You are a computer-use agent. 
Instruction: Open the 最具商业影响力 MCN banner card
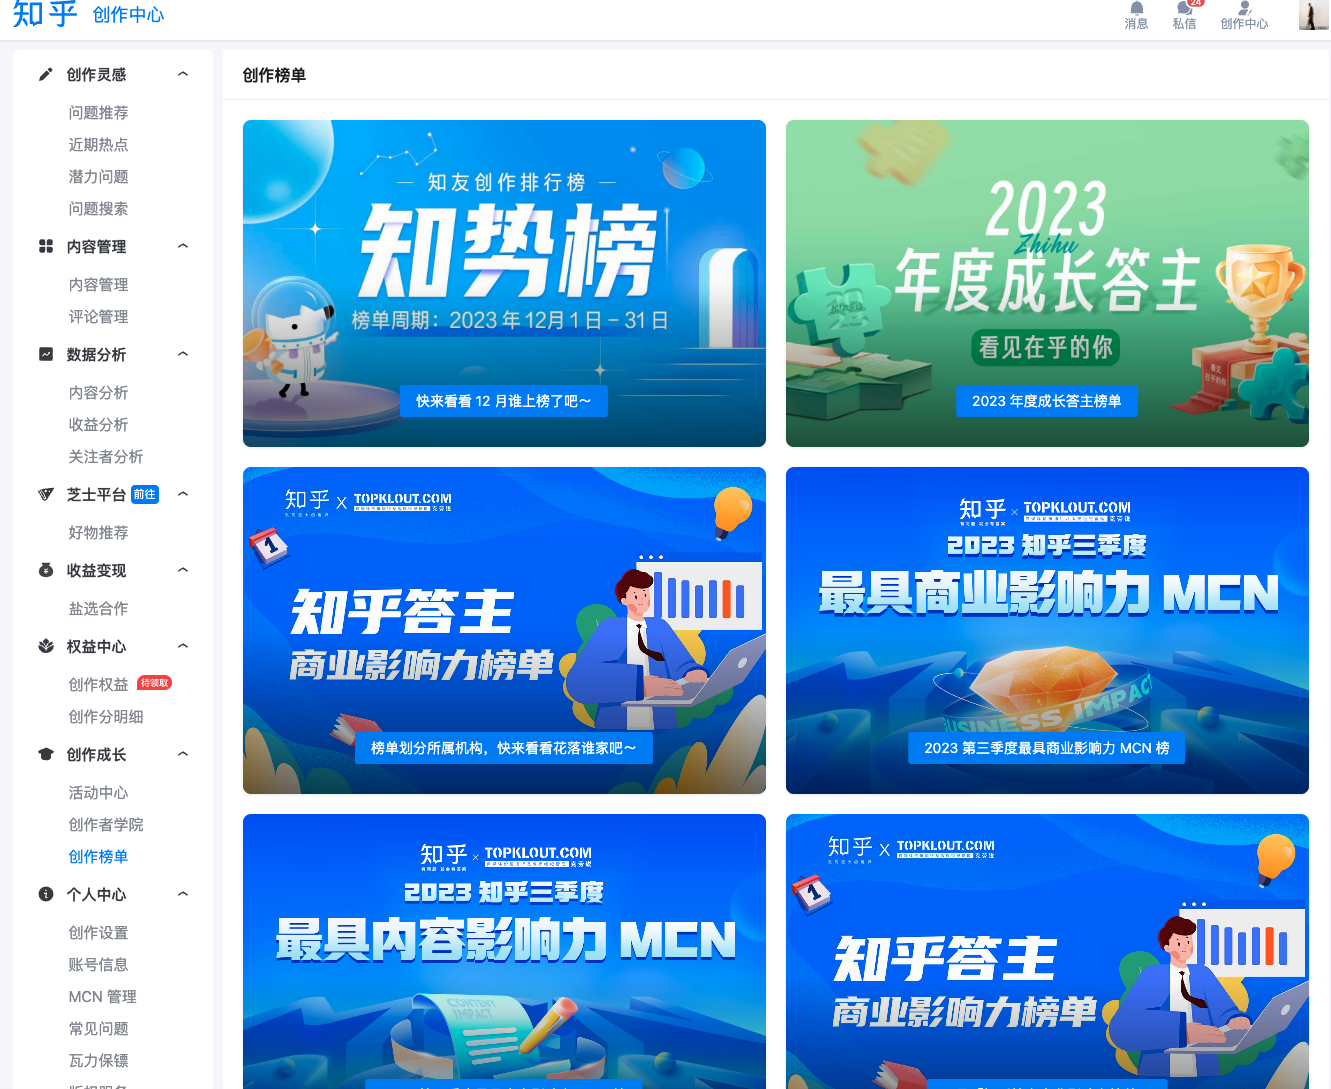(x=1047, y=630)
